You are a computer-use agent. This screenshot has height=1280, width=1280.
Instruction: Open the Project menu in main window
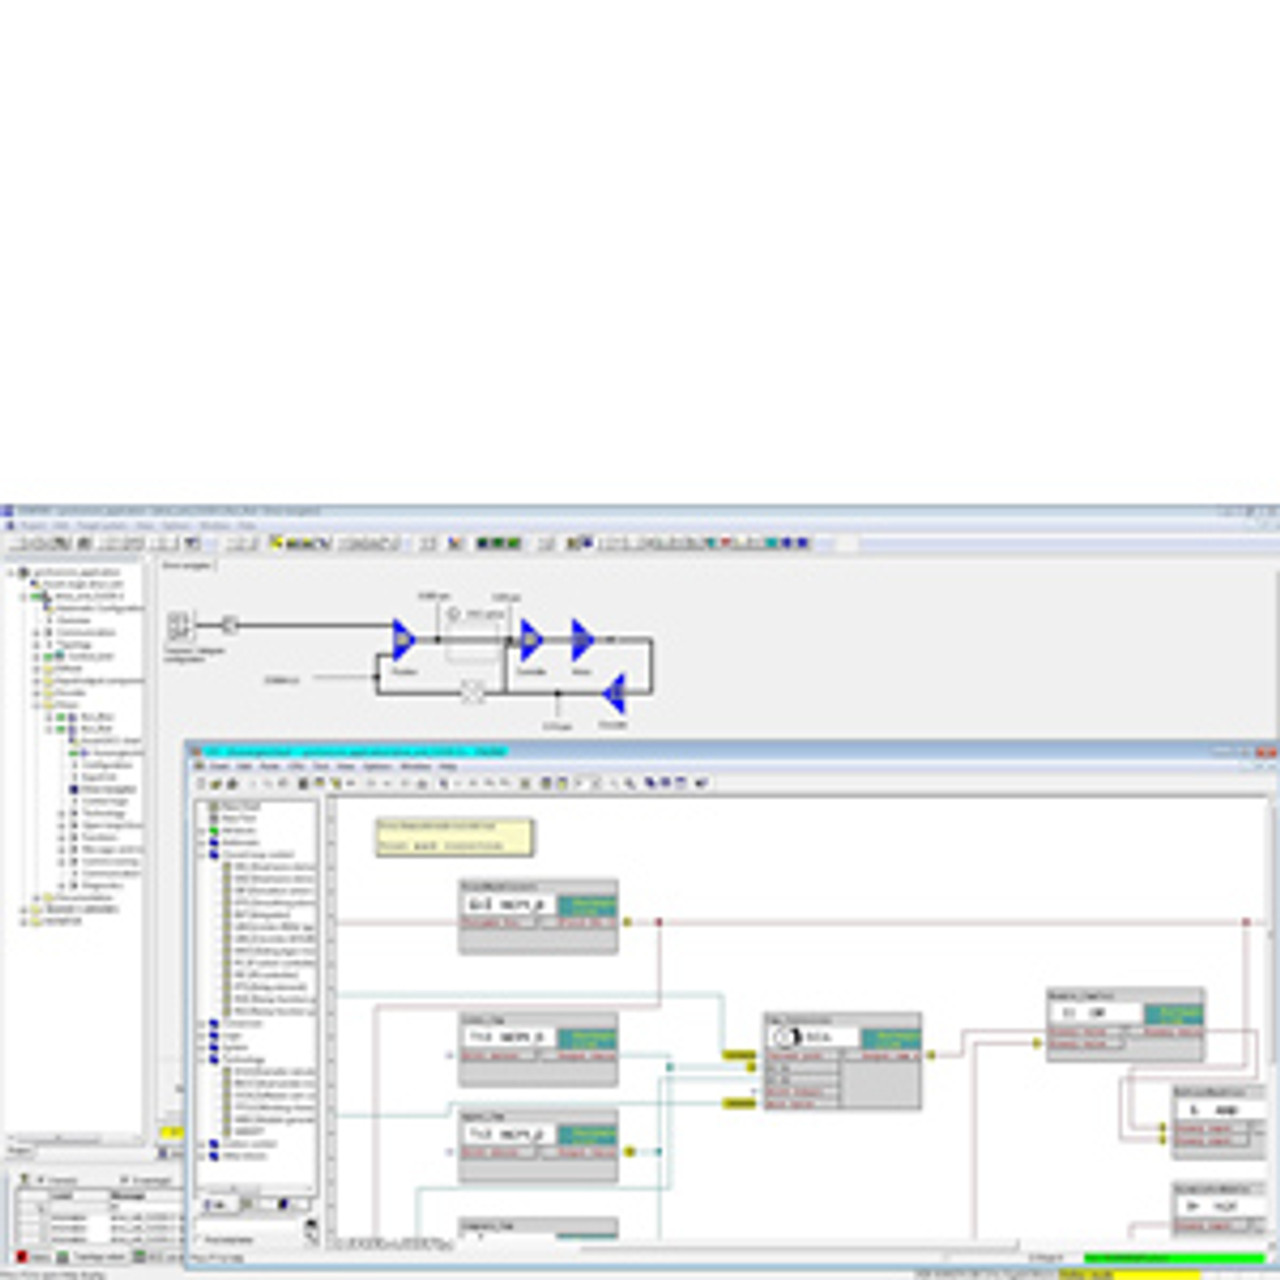pos(33,525)
